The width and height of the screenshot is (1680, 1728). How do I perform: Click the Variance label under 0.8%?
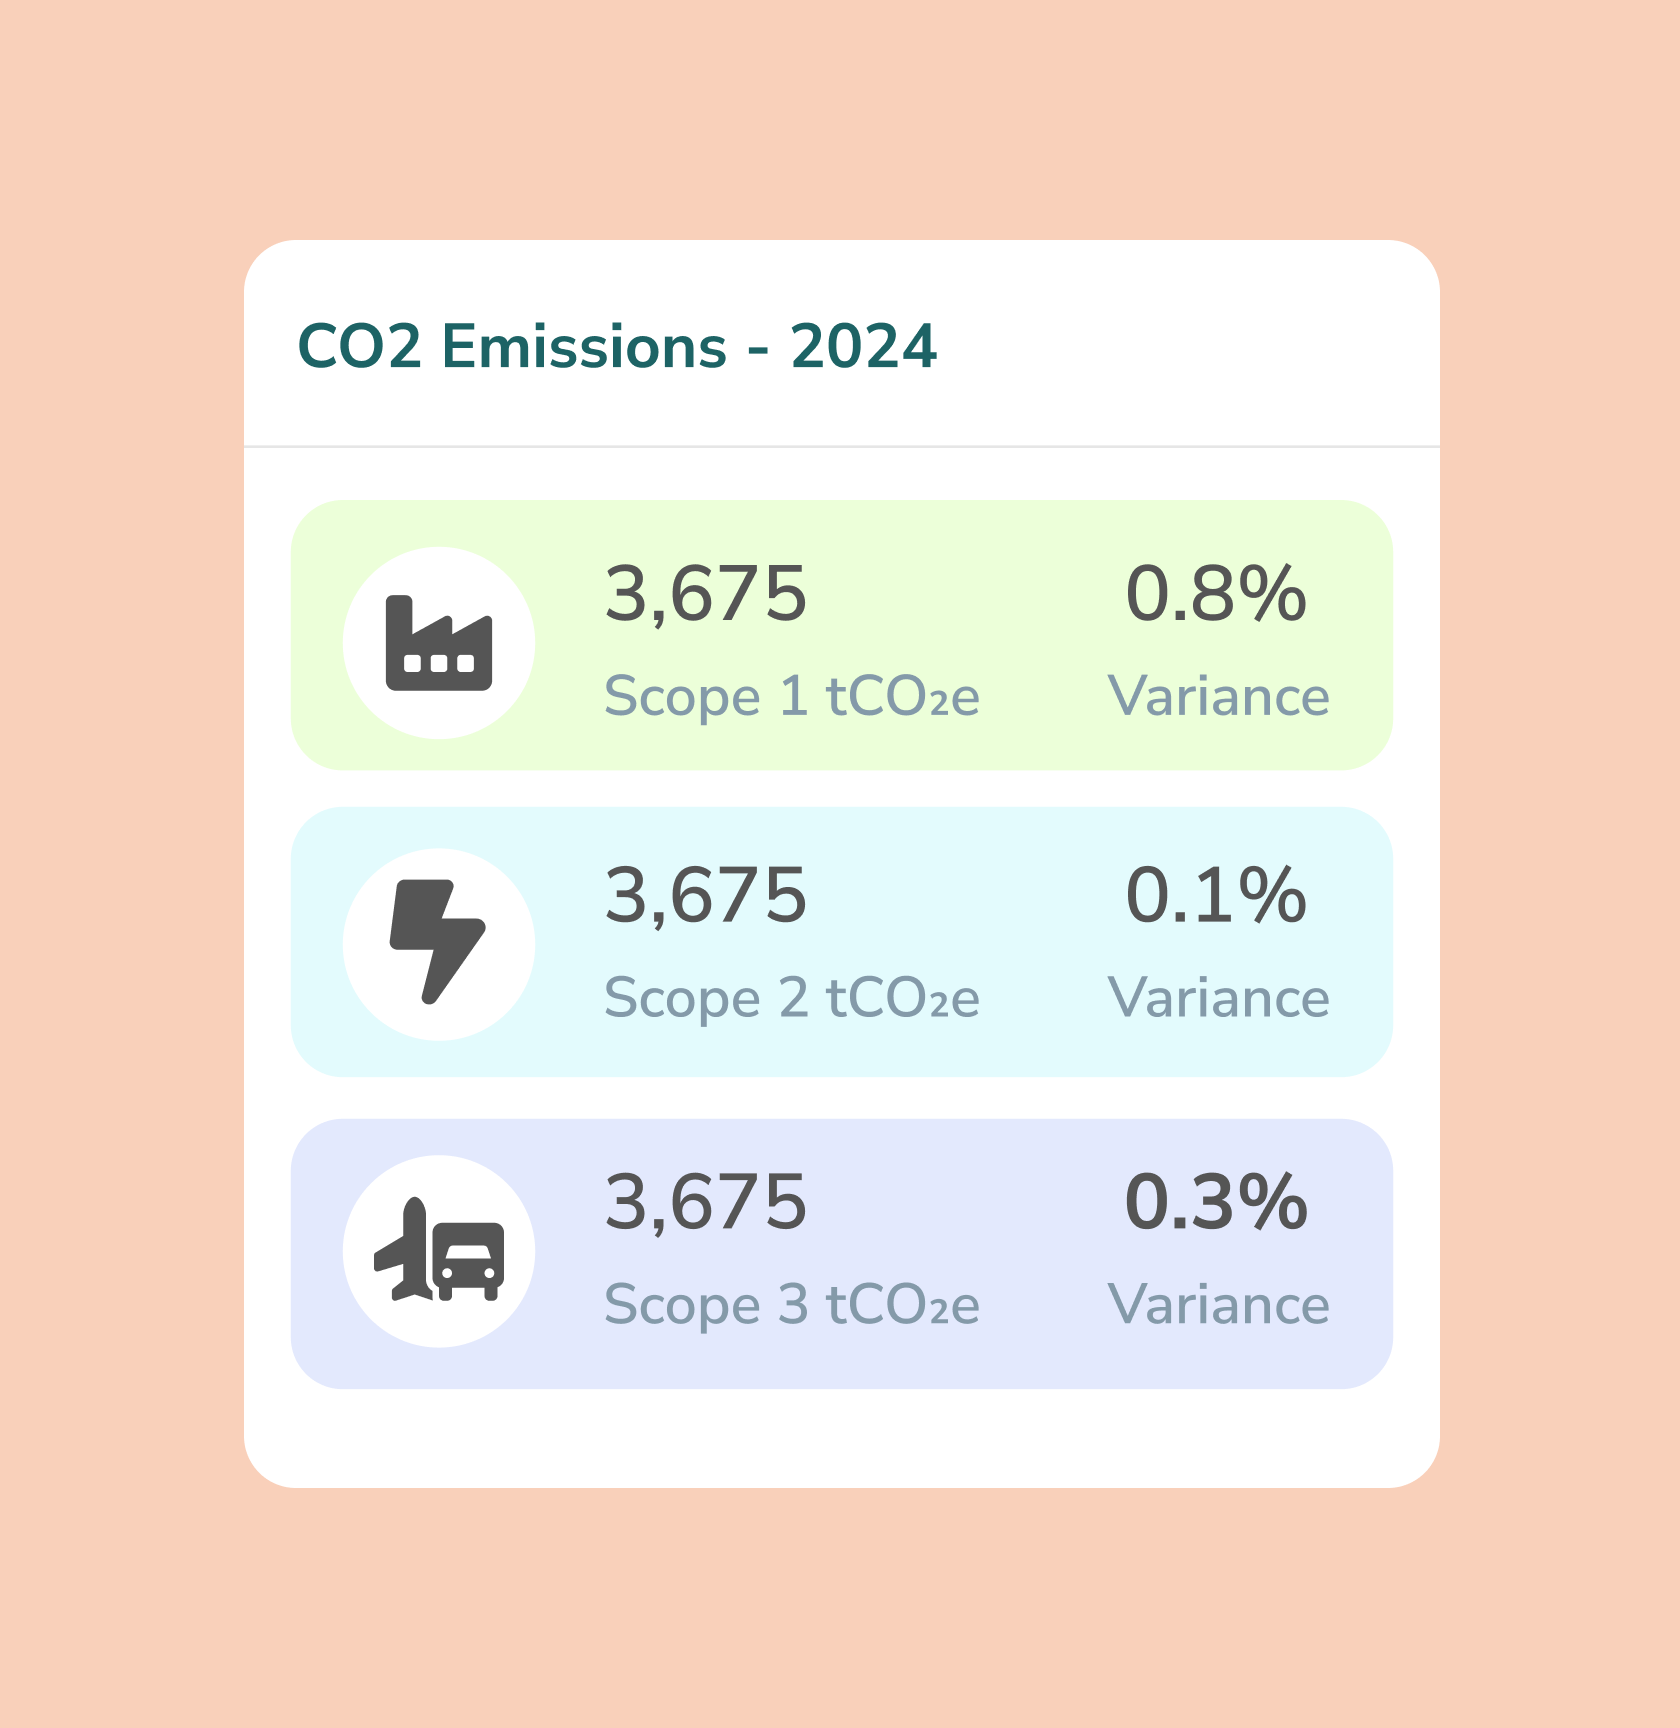(1218, 696)
